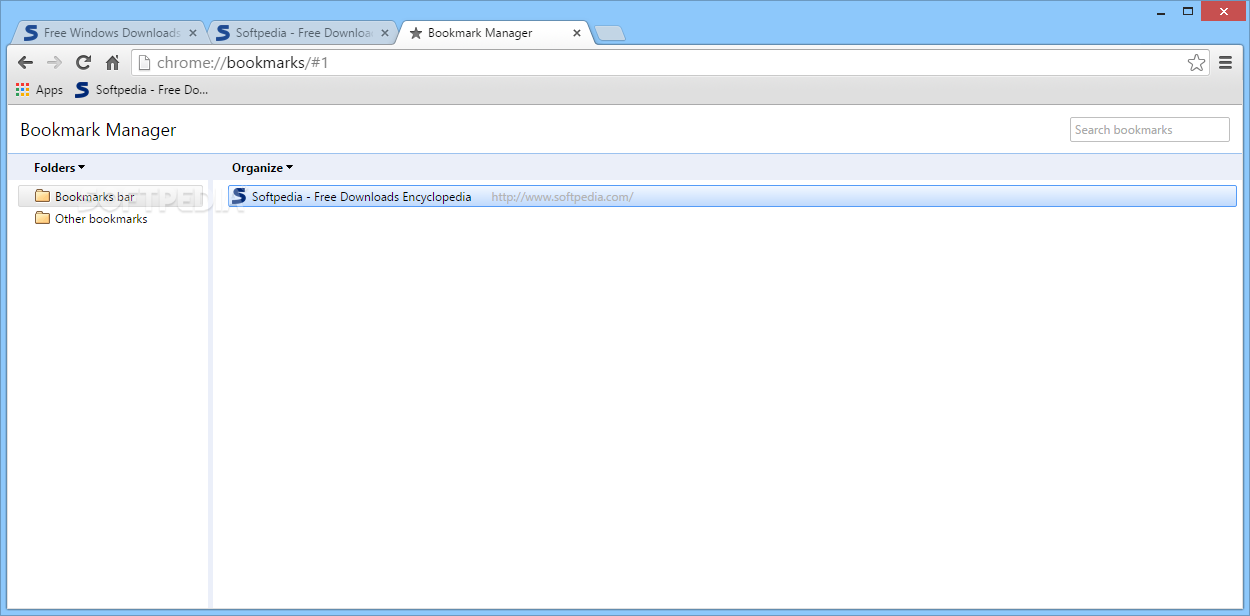This screenshot has height=616, width=1250.
Task: Click the http://www.softpedia.com/ URL text
Action: pos(562,197)
